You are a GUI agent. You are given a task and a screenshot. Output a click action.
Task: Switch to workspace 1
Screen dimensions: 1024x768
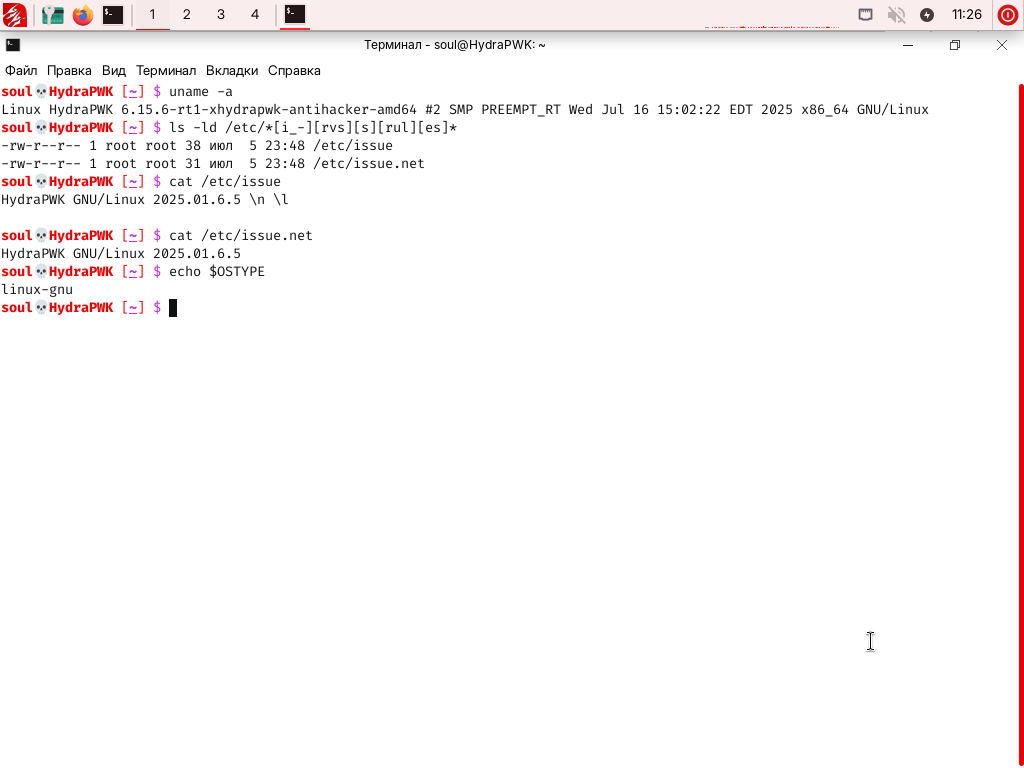[x=152, y=14]
